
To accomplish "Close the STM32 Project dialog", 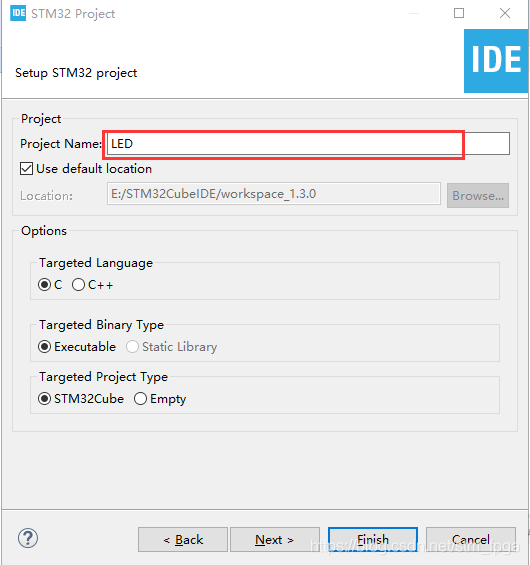I will (x=505, y=13).
